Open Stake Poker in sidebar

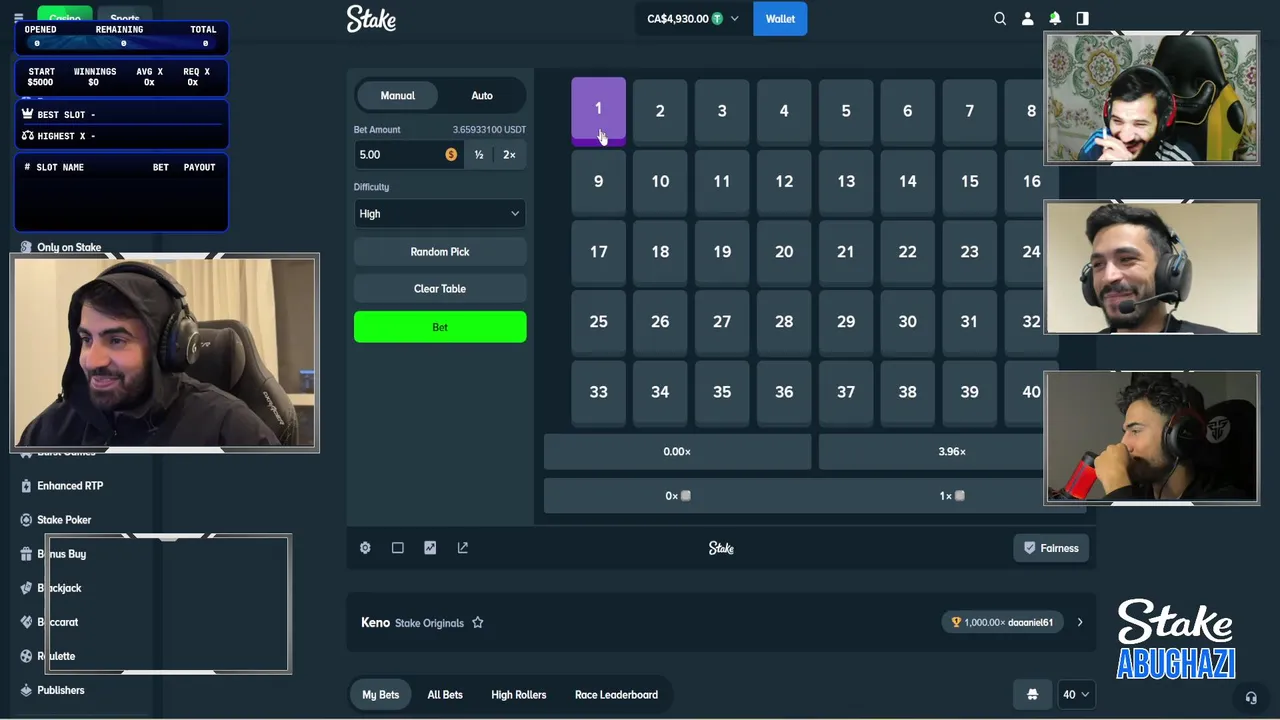tap(64, 520)
